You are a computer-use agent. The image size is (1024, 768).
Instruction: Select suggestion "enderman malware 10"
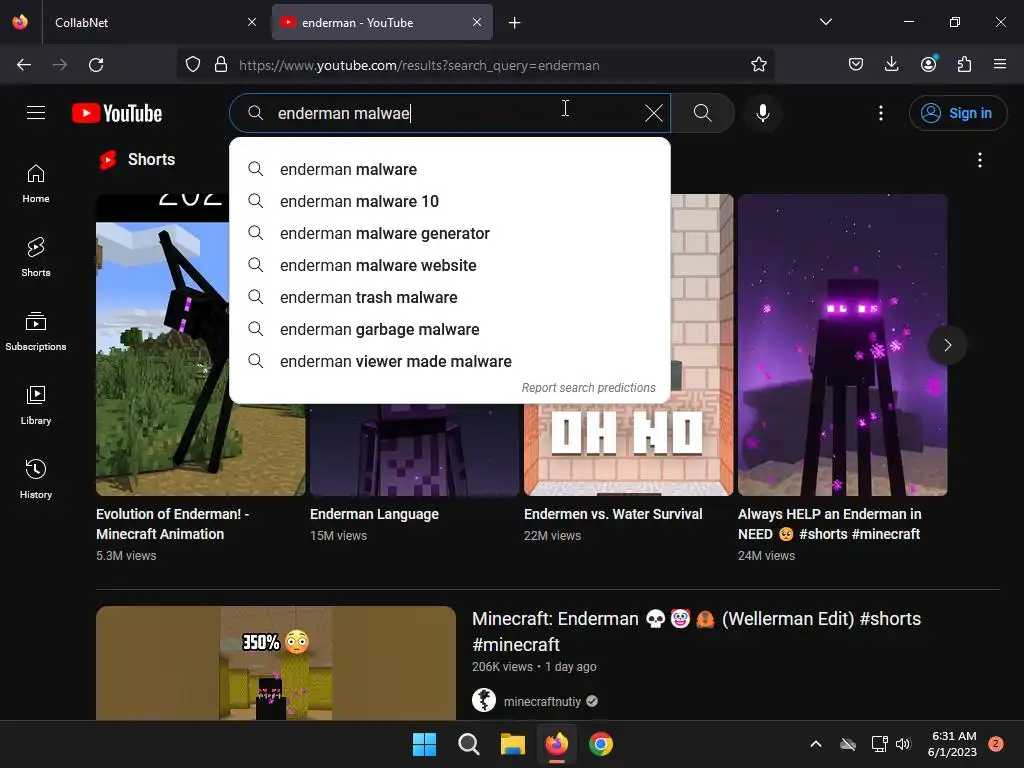[450, 202]
